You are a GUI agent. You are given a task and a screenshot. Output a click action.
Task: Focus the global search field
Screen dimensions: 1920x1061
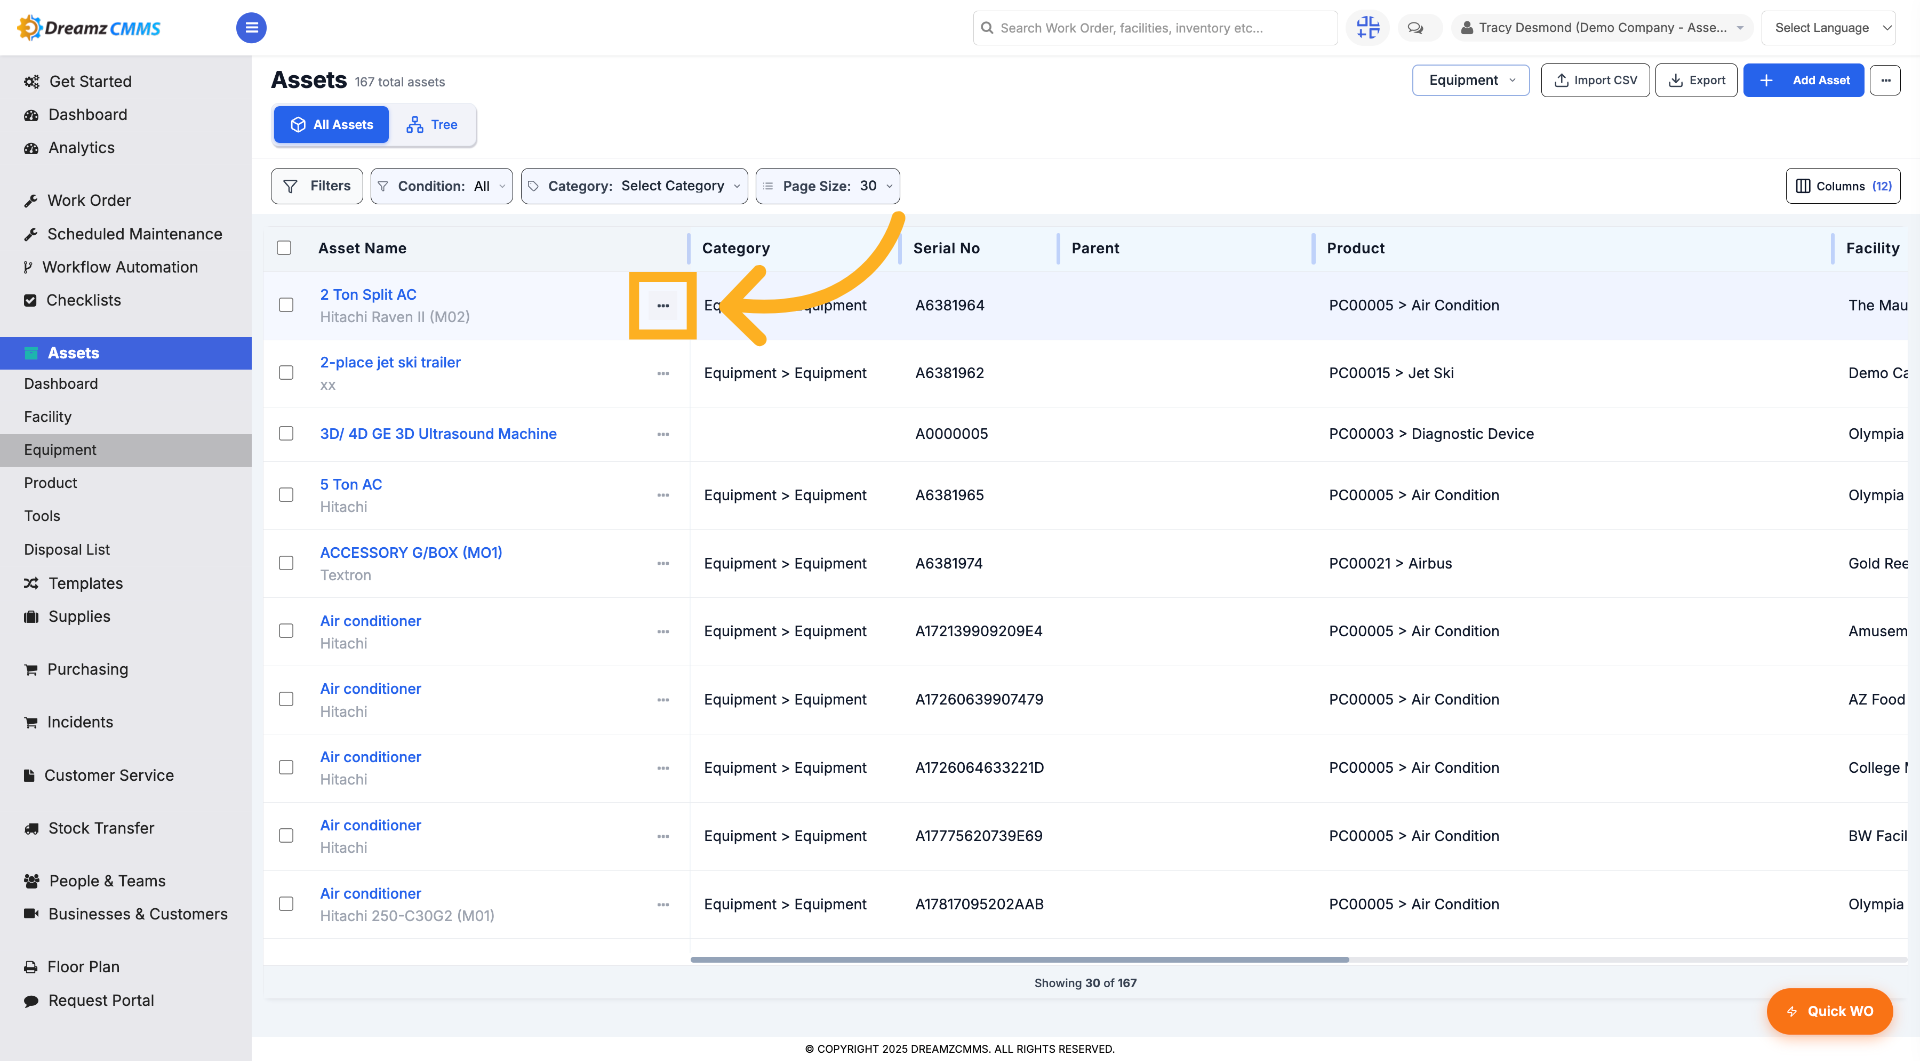coord(1155,28)
